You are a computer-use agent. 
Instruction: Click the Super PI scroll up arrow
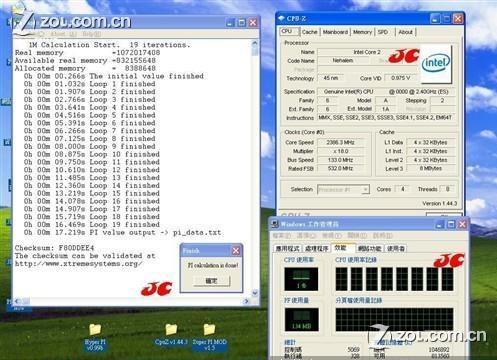[x=255, y=43]
